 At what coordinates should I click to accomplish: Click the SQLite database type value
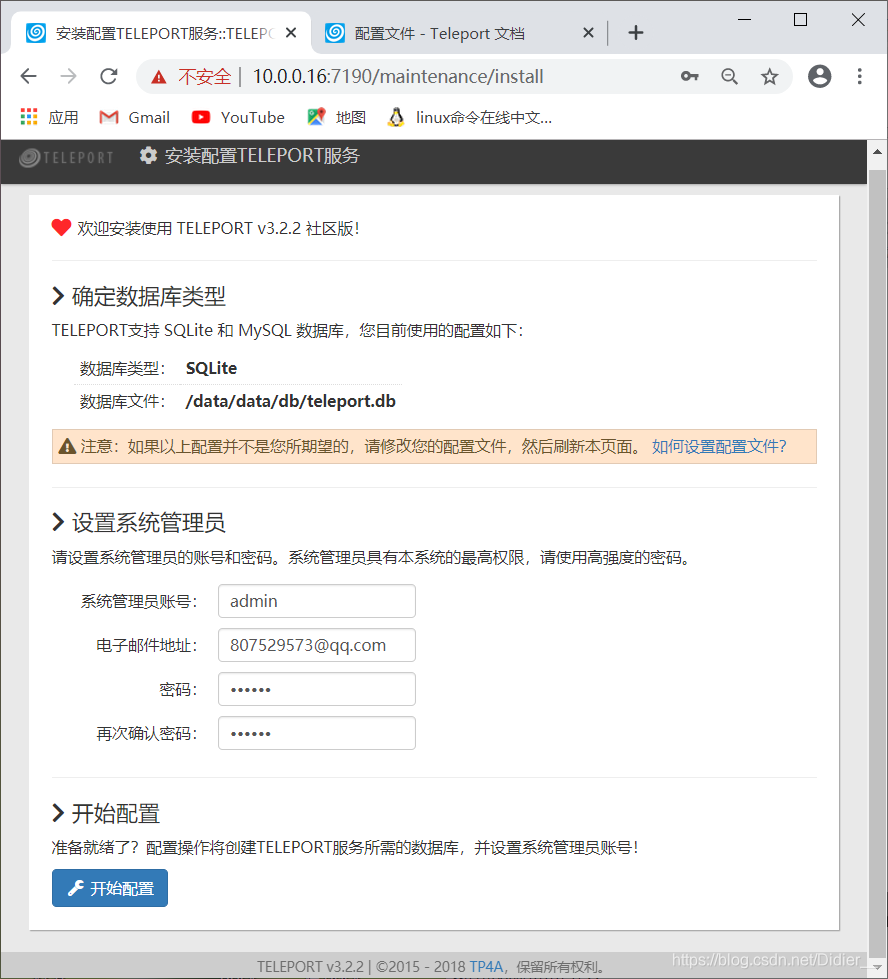pos(211,368)
